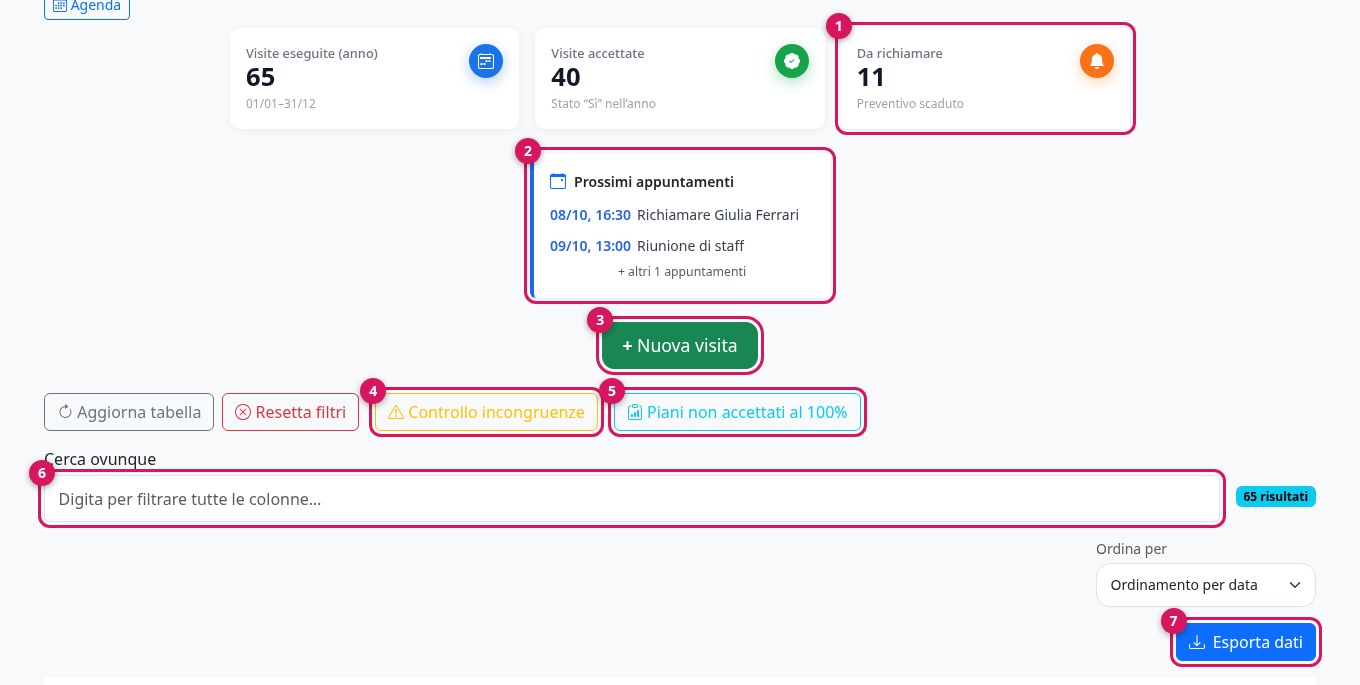Viewport: 1360px width, 685px height.
Task: Click the circled X icon in Resetta filtri
Action: click(243, 412)
